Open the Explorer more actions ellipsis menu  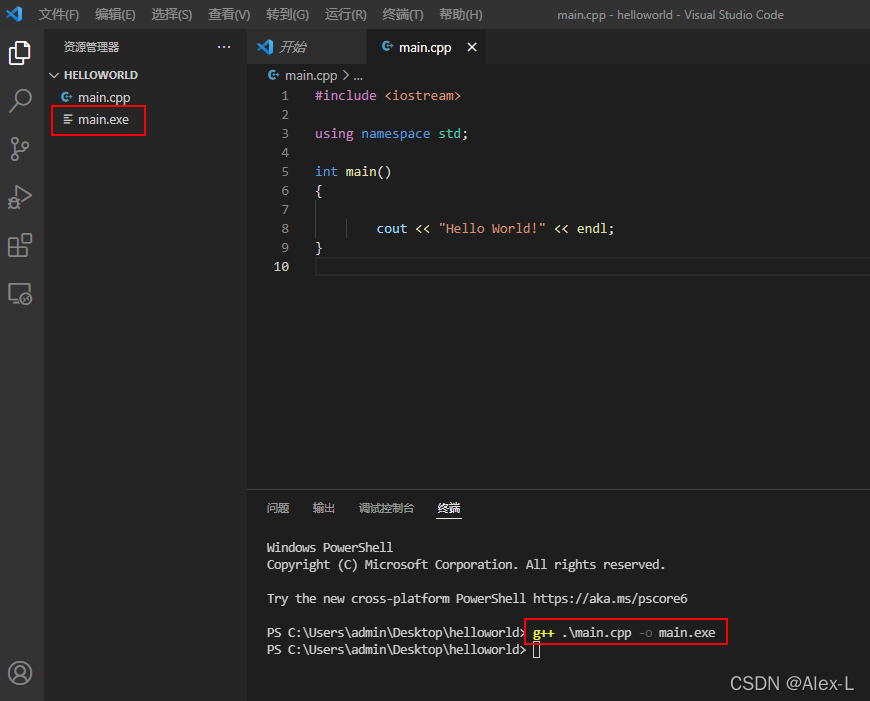coord(225,47)
